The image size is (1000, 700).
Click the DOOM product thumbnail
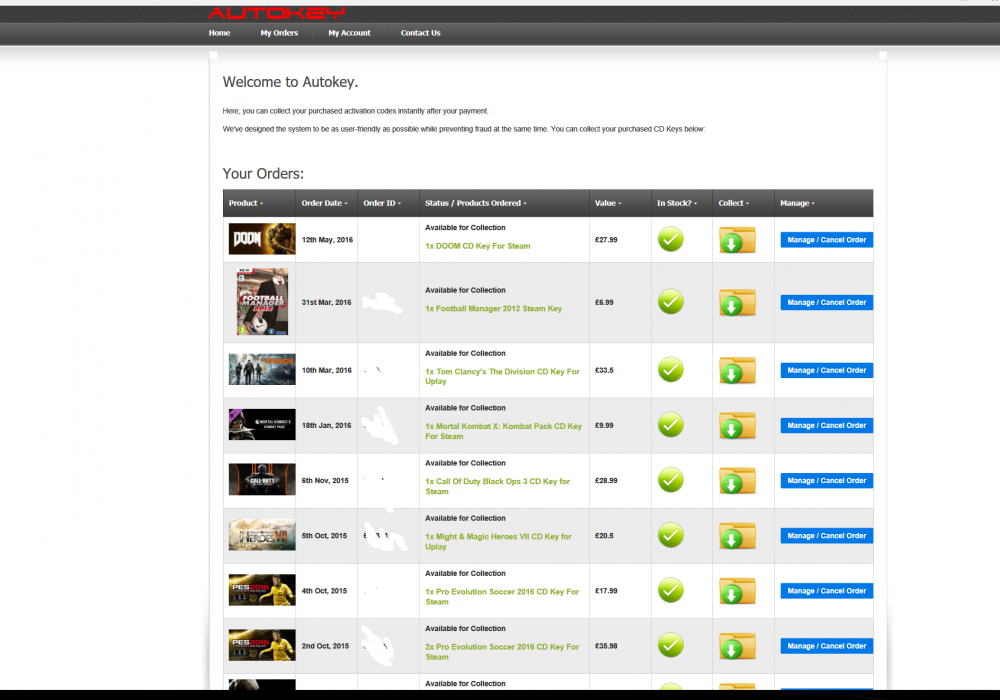coord(262,239)
